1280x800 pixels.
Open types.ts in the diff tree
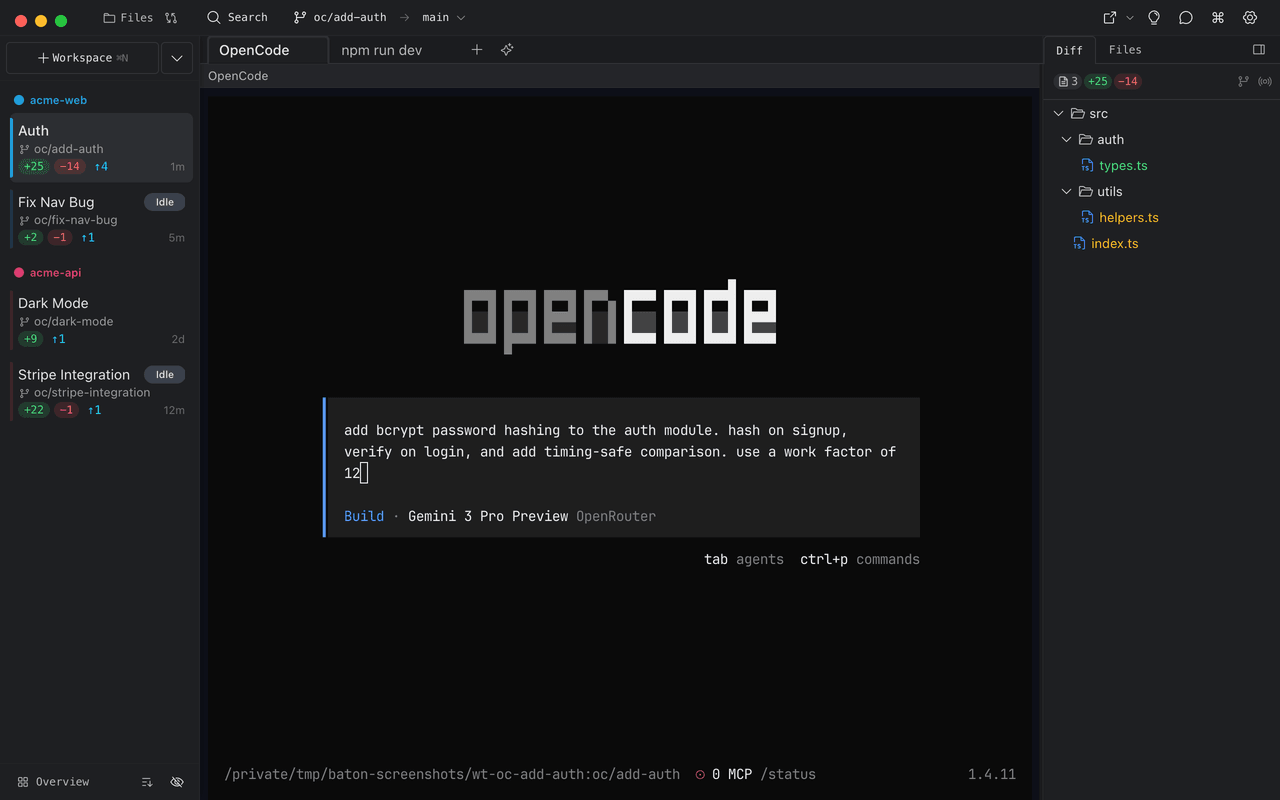pos(1123,166)
